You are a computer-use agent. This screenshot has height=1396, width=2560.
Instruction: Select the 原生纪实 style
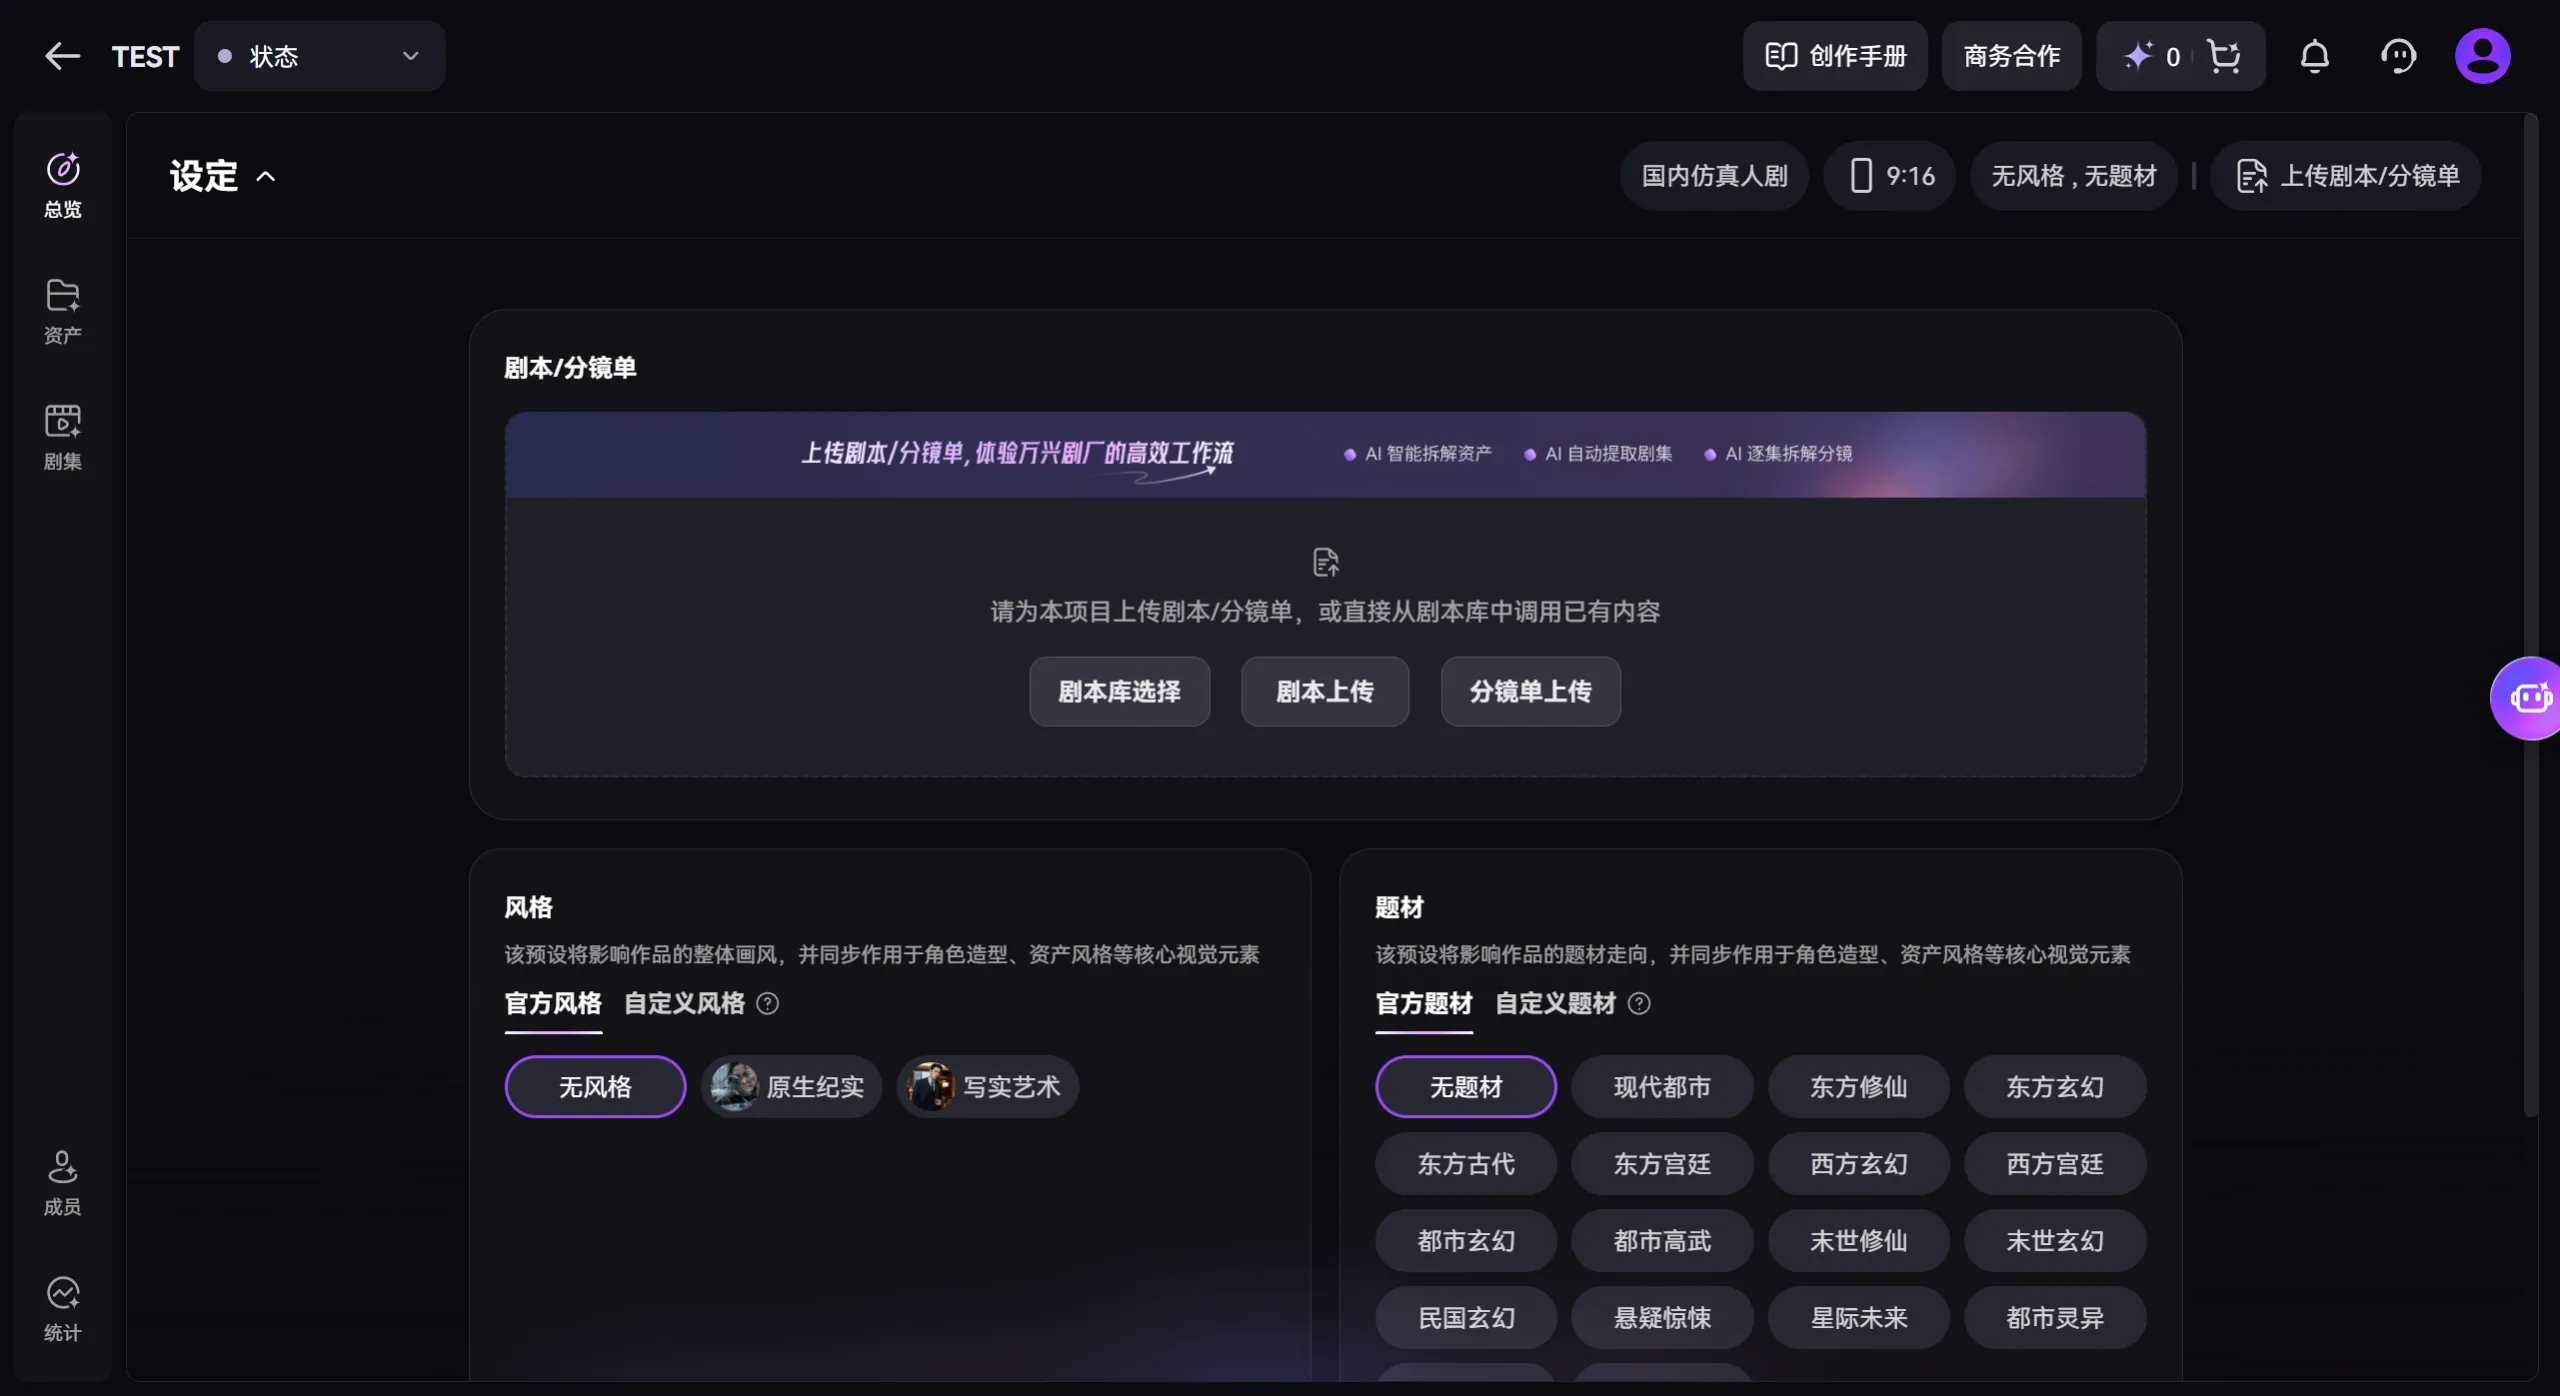click(x=792, y=1087)
